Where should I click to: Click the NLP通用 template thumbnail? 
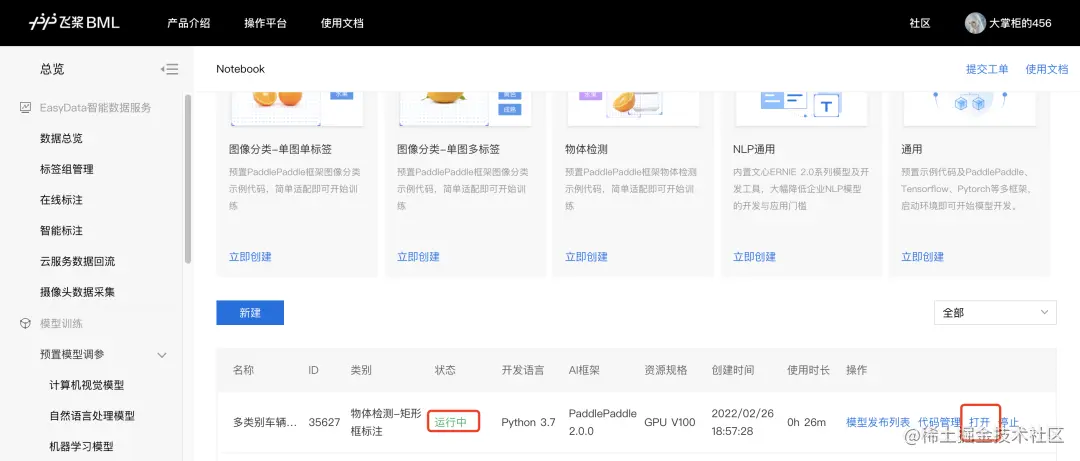pyautogui.click(x=801, y=109)
